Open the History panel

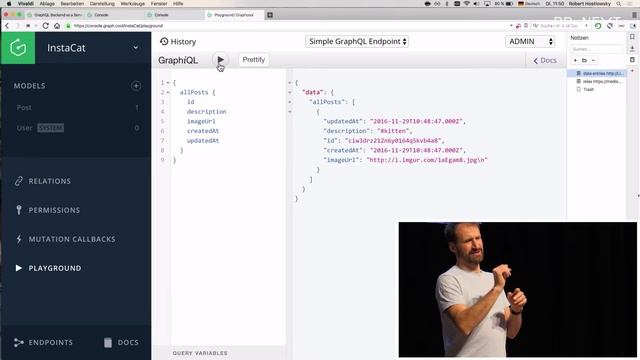tap(178, 42)
